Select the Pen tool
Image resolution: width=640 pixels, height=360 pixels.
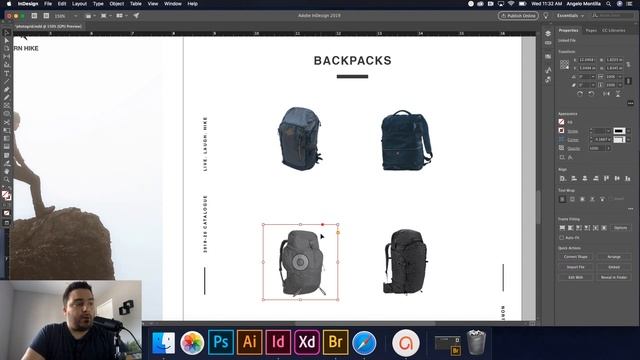[7, 89]
